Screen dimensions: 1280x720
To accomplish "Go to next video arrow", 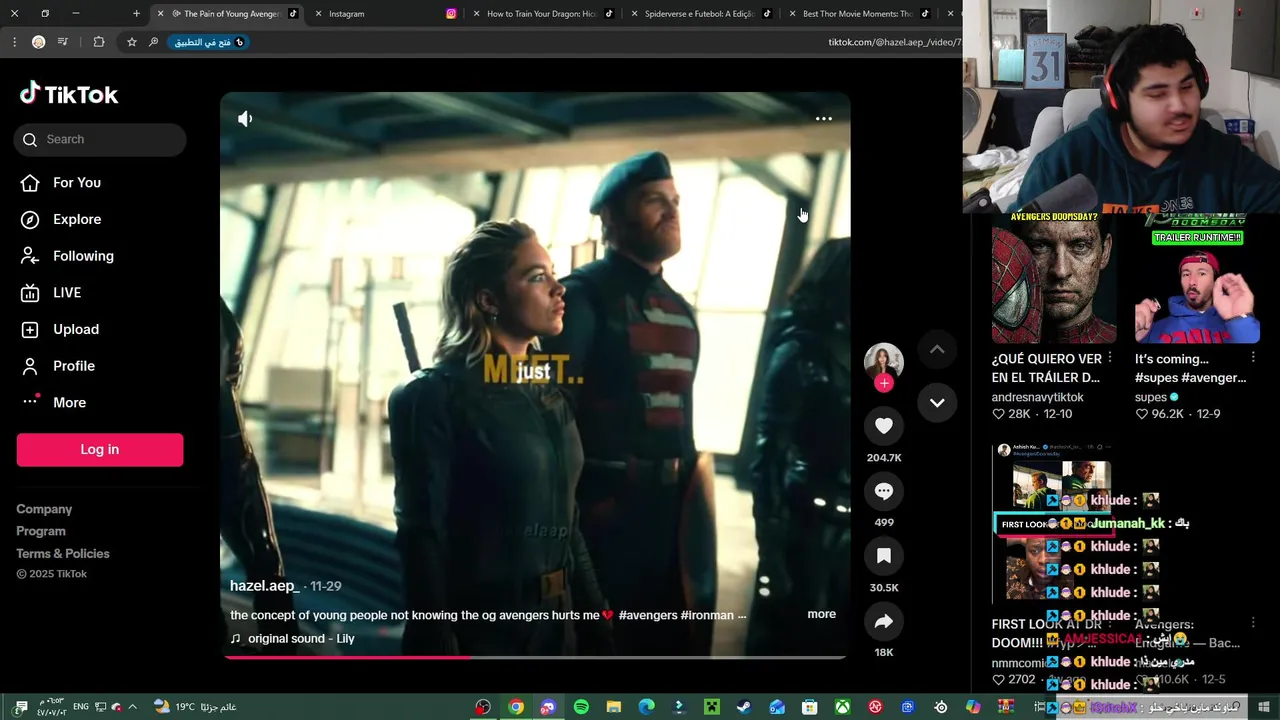I will click(937, 403).
